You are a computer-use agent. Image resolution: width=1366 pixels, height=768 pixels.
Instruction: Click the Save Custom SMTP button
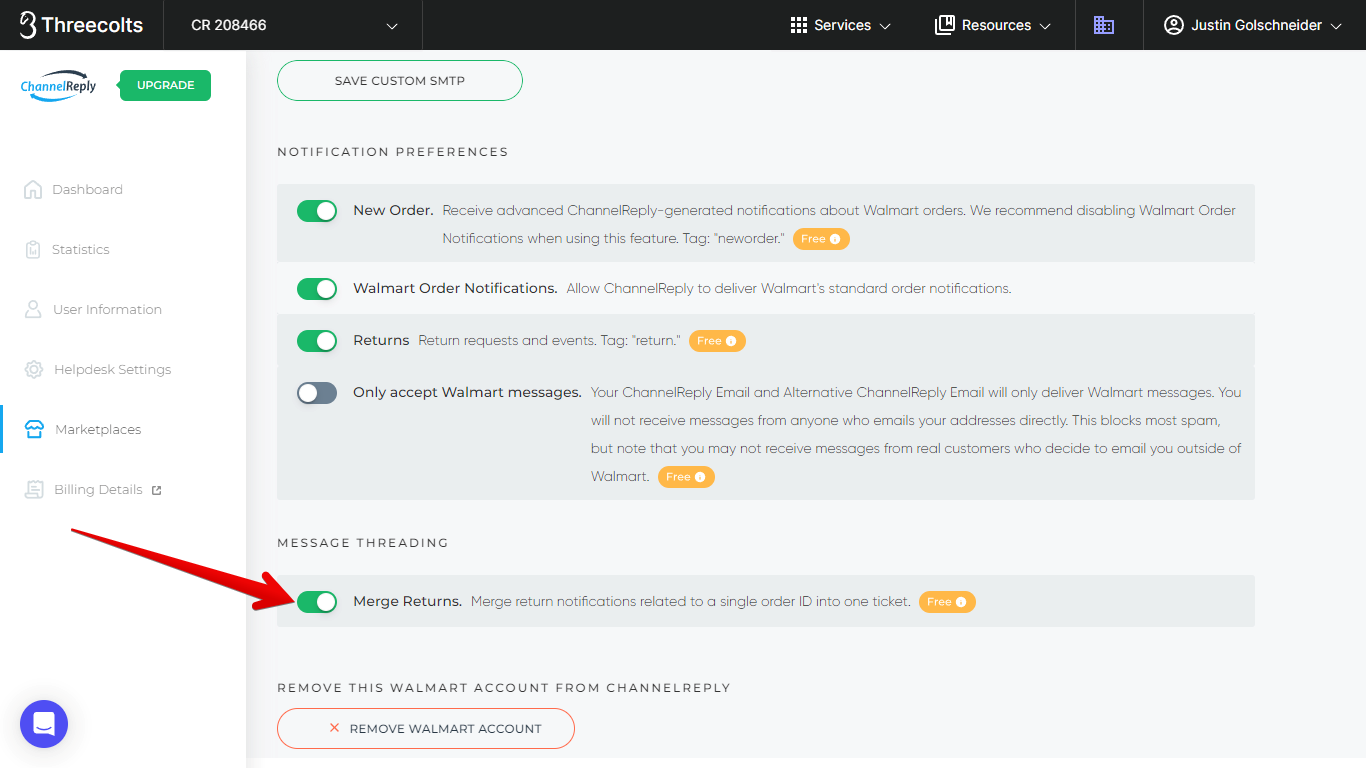(400, 80)
